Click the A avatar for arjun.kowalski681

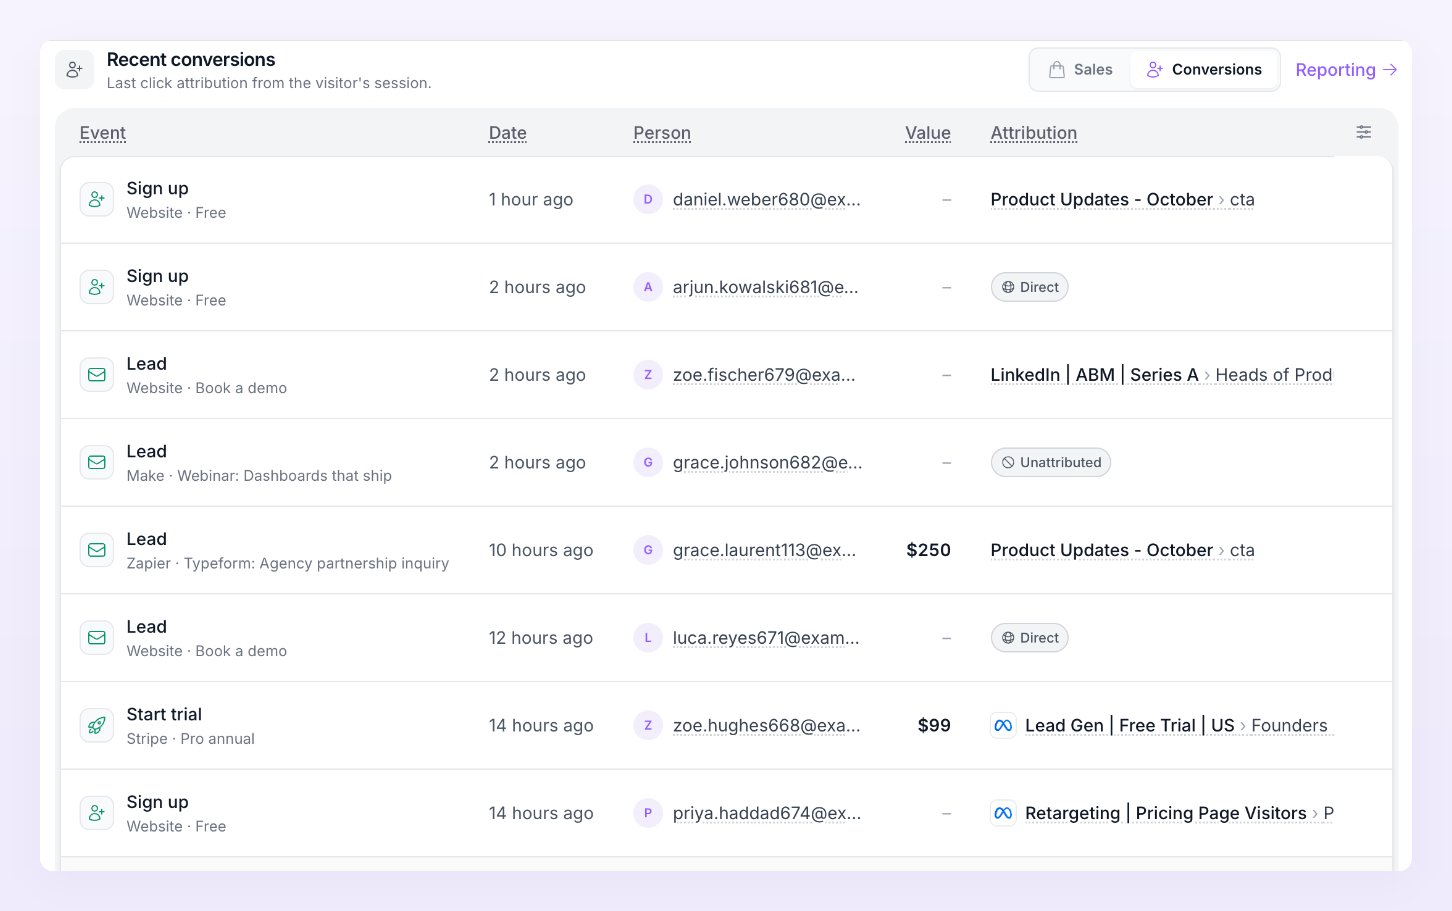[648, 287]
